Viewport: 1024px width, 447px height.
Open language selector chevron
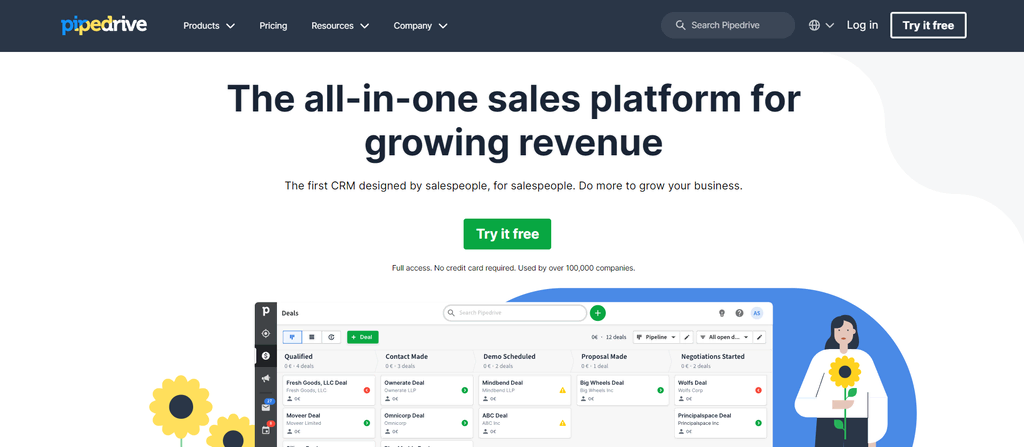pyautogui.click(x=830, y=25)
